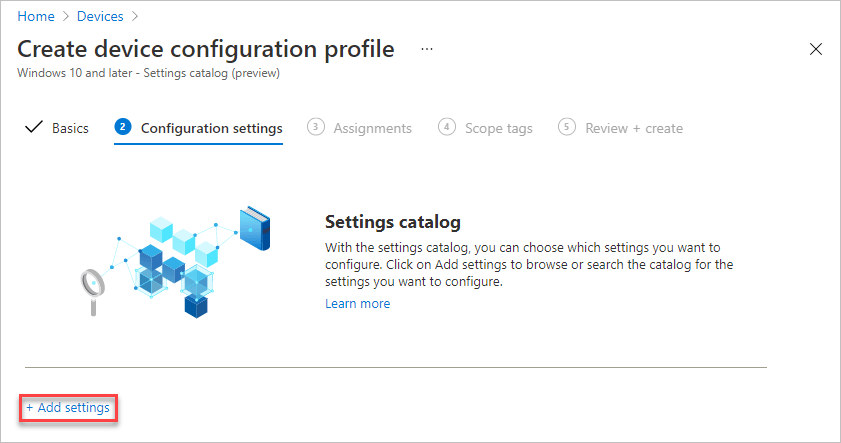This screenshot has width=841, height=443.
Task: Click the step 4 circle icon
Action: [447, 127]
